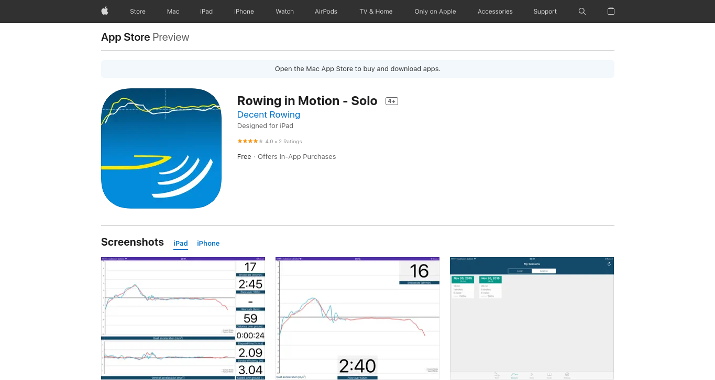Click the 4+ age rating badge
715x380 pixels.
391,101
